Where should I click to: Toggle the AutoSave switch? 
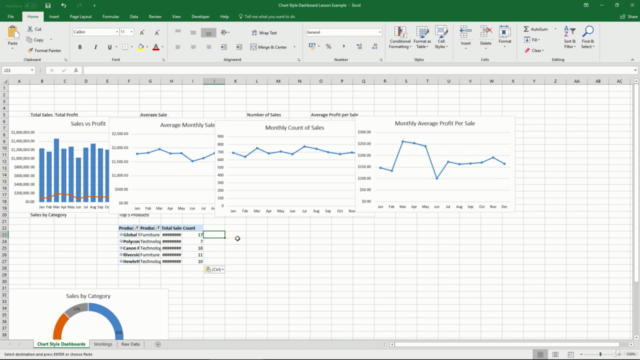pos(31,5)
